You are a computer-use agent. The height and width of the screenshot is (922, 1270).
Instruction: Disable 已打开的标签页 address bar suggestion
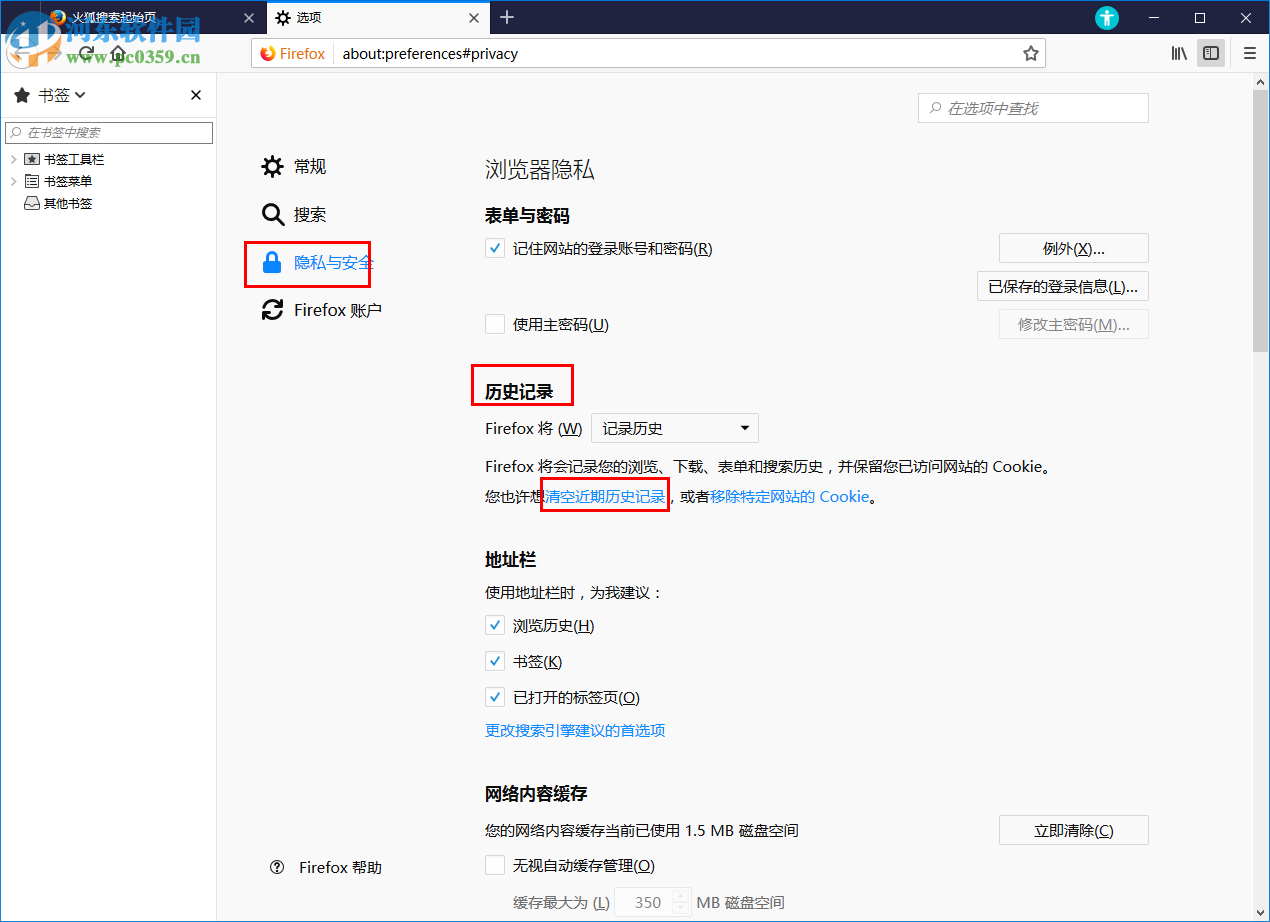point(494,696)
